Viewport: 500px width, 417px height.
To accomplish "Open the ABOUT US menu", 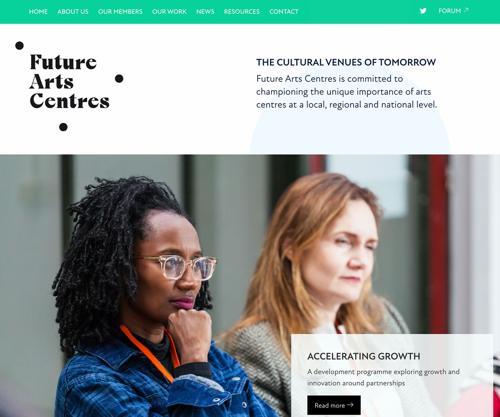I will 73,12.
